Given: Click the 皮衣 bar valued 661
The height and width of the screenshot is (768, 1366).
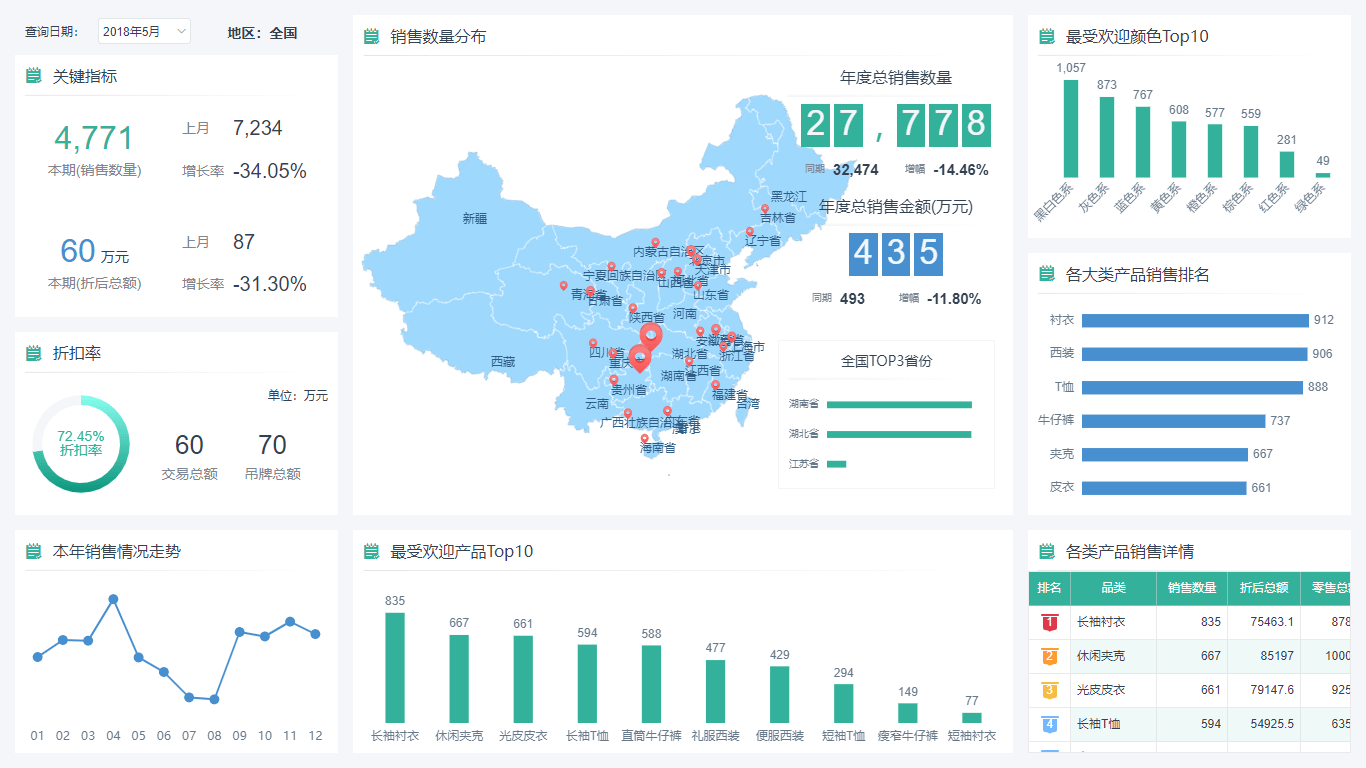Looking at the screenshot, I should click(x=1164, y=488).
